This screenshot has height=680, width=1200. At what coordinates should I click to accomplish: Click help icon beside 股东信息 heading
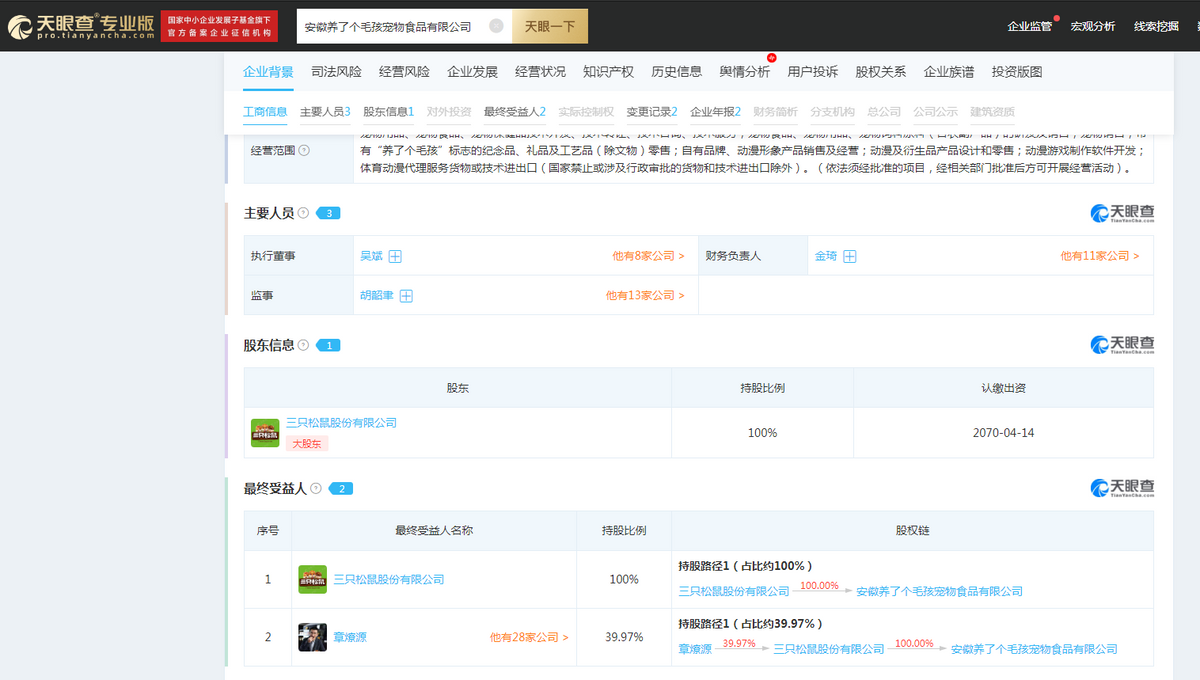coord(303,345)
